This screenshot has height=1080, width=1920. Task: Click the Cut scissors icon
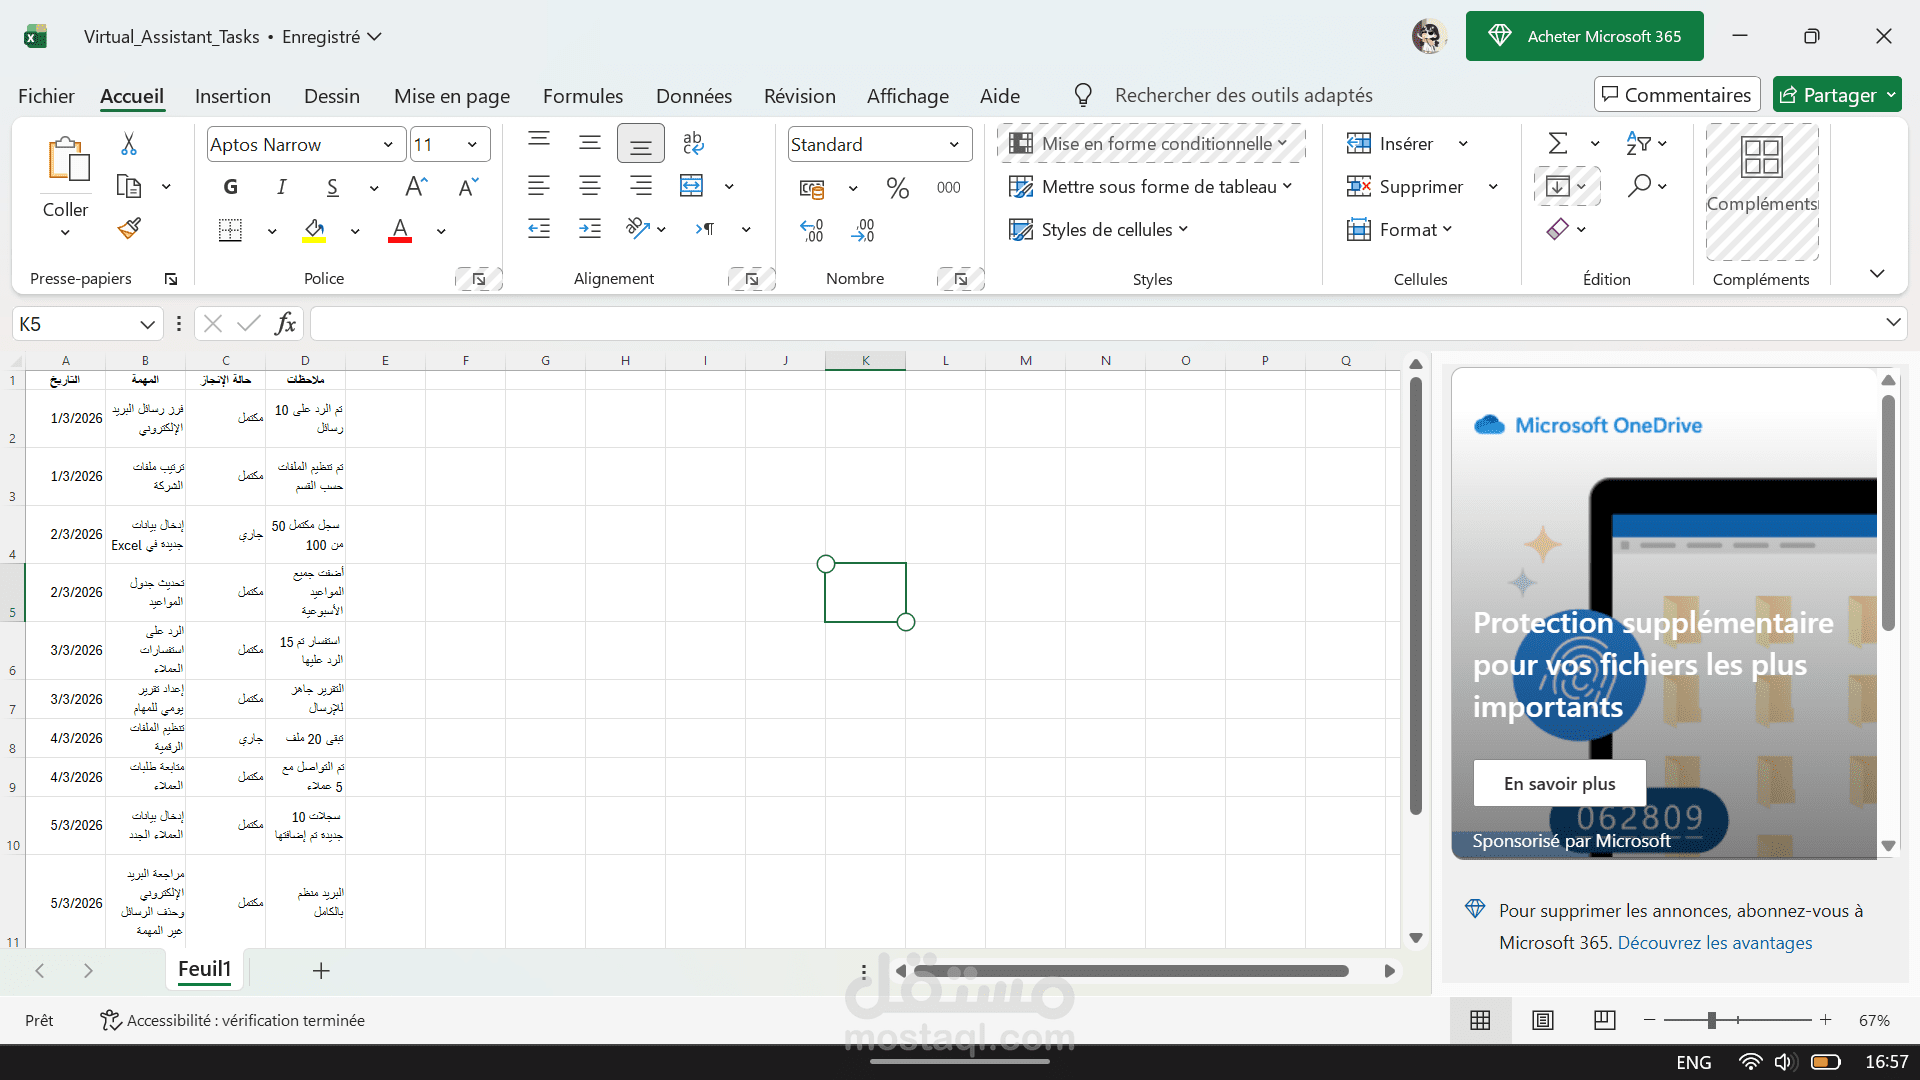click(129, 144)
